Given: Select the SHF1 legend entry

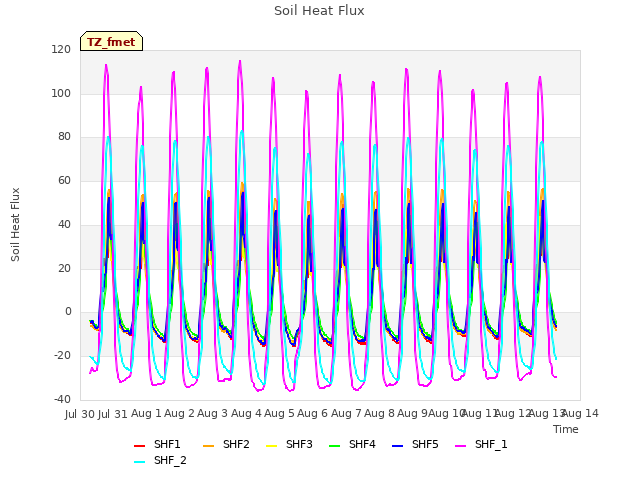Looking at the screenshot, I should pos(157,444).
